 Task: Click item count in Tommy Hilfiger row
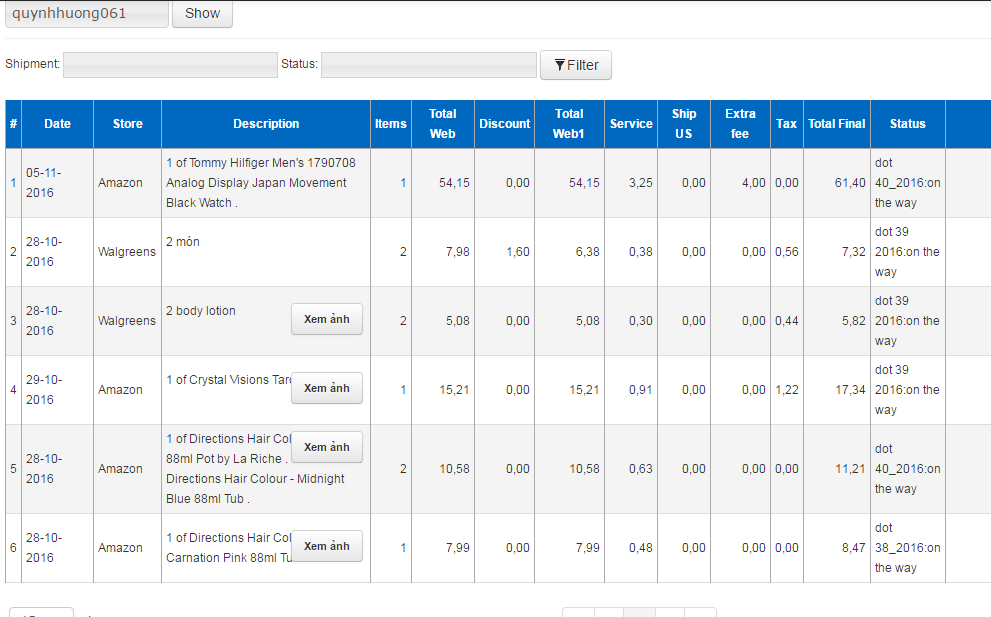tap(403, 183)
